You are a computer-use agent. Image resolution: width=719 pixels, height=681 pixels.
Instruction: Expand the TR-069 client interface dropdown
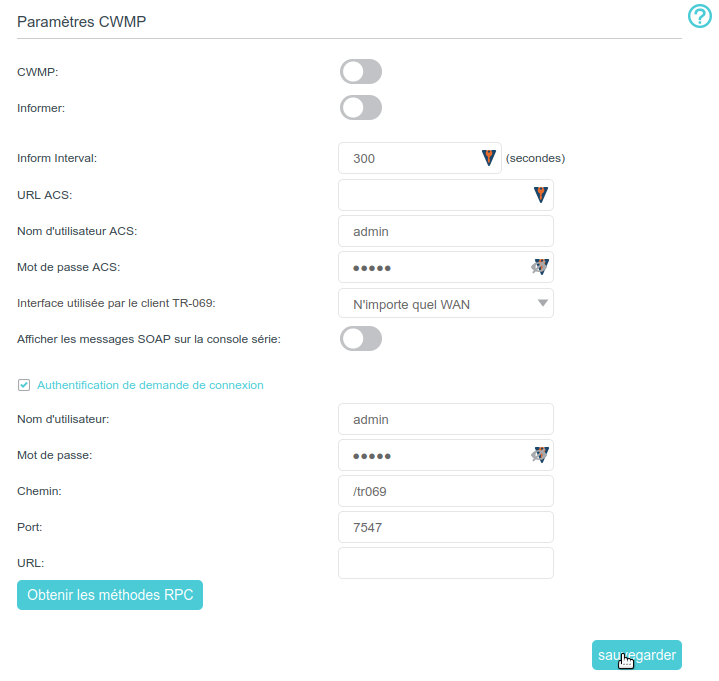pos(446,303)
